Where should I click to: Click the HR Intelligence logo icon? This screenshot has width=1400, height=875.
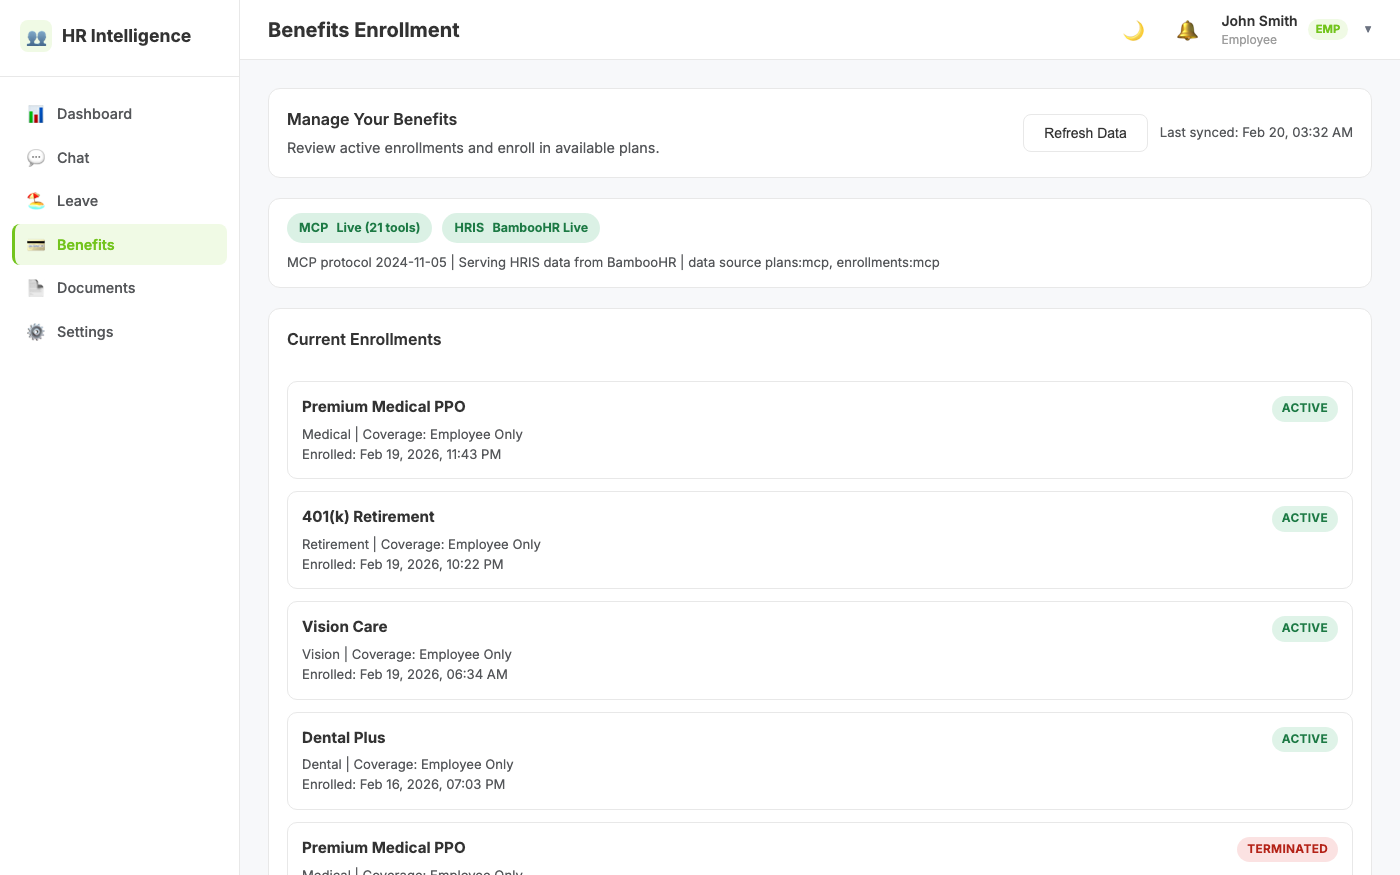click(36, 36)
